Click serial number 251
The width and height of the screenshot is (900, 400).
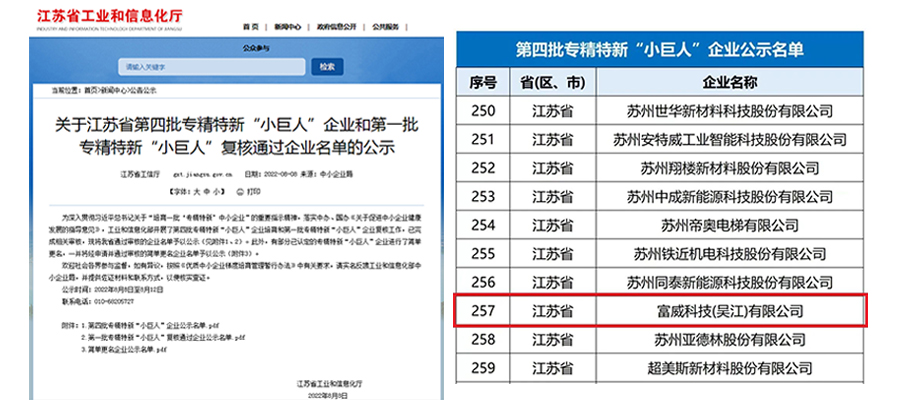pyautogui.click(x=482, y=139)
